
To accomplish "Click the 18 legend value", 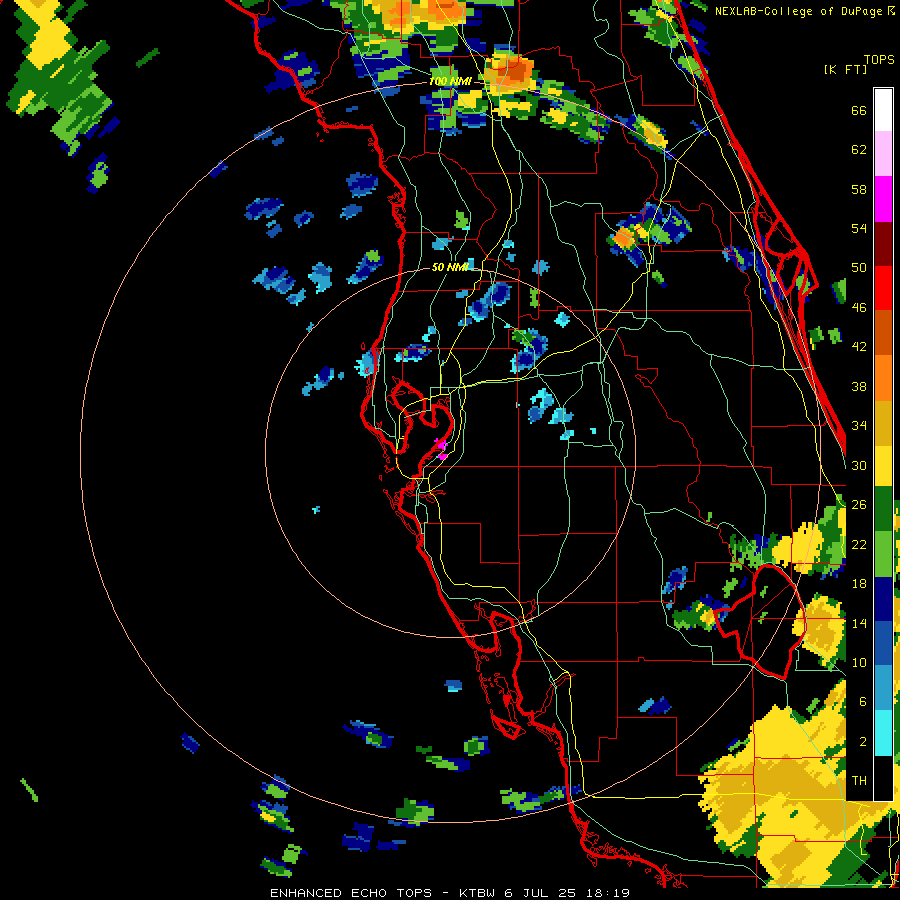I will (859, 584).
